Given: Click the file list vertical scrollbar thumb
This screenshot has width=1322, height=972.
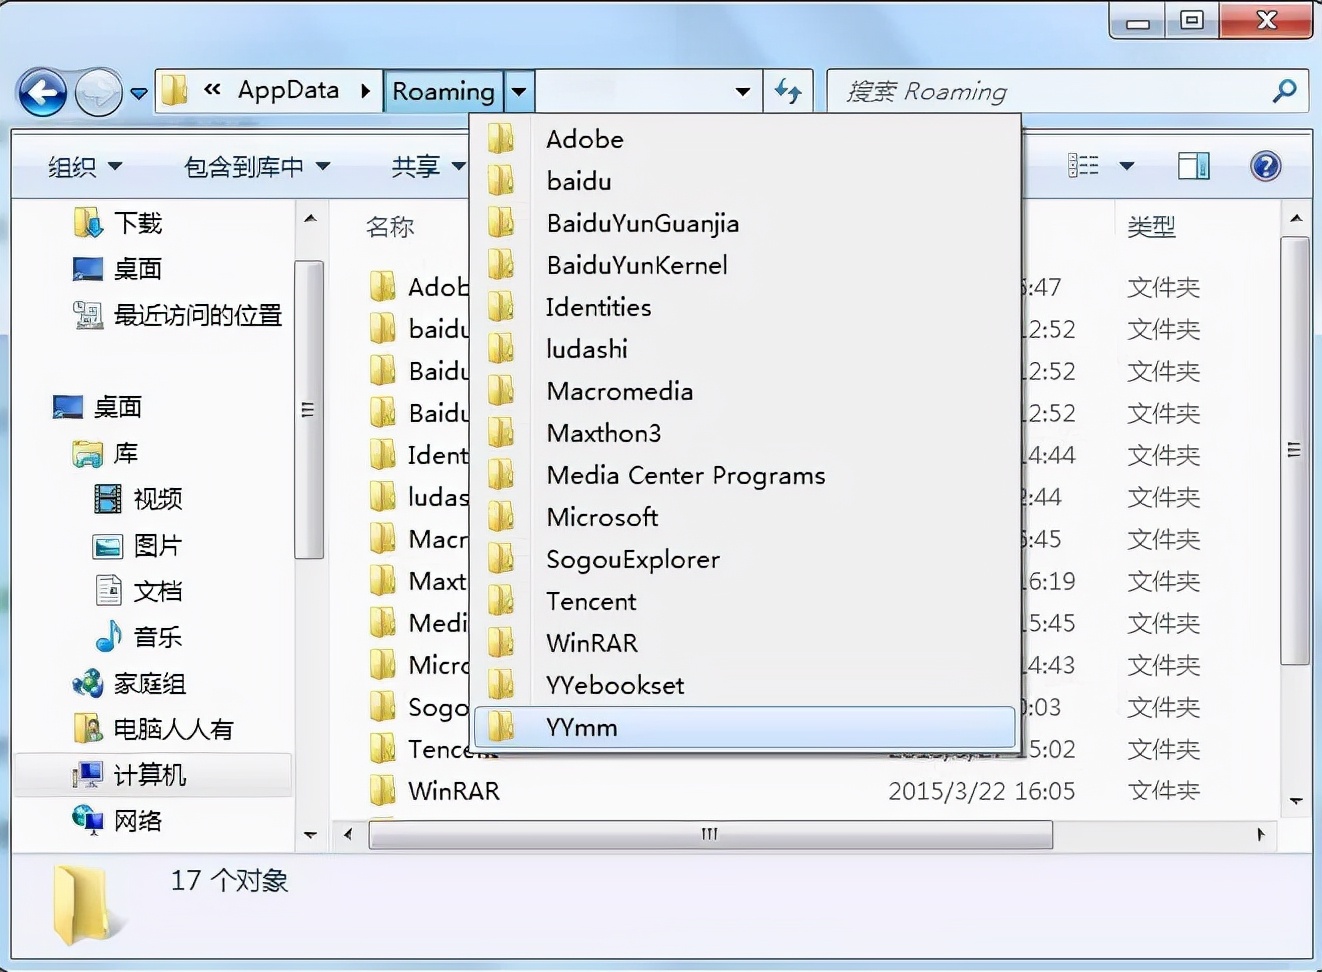Looking at the screenshot, I should pyautogui.click(x=1295, y=450).
